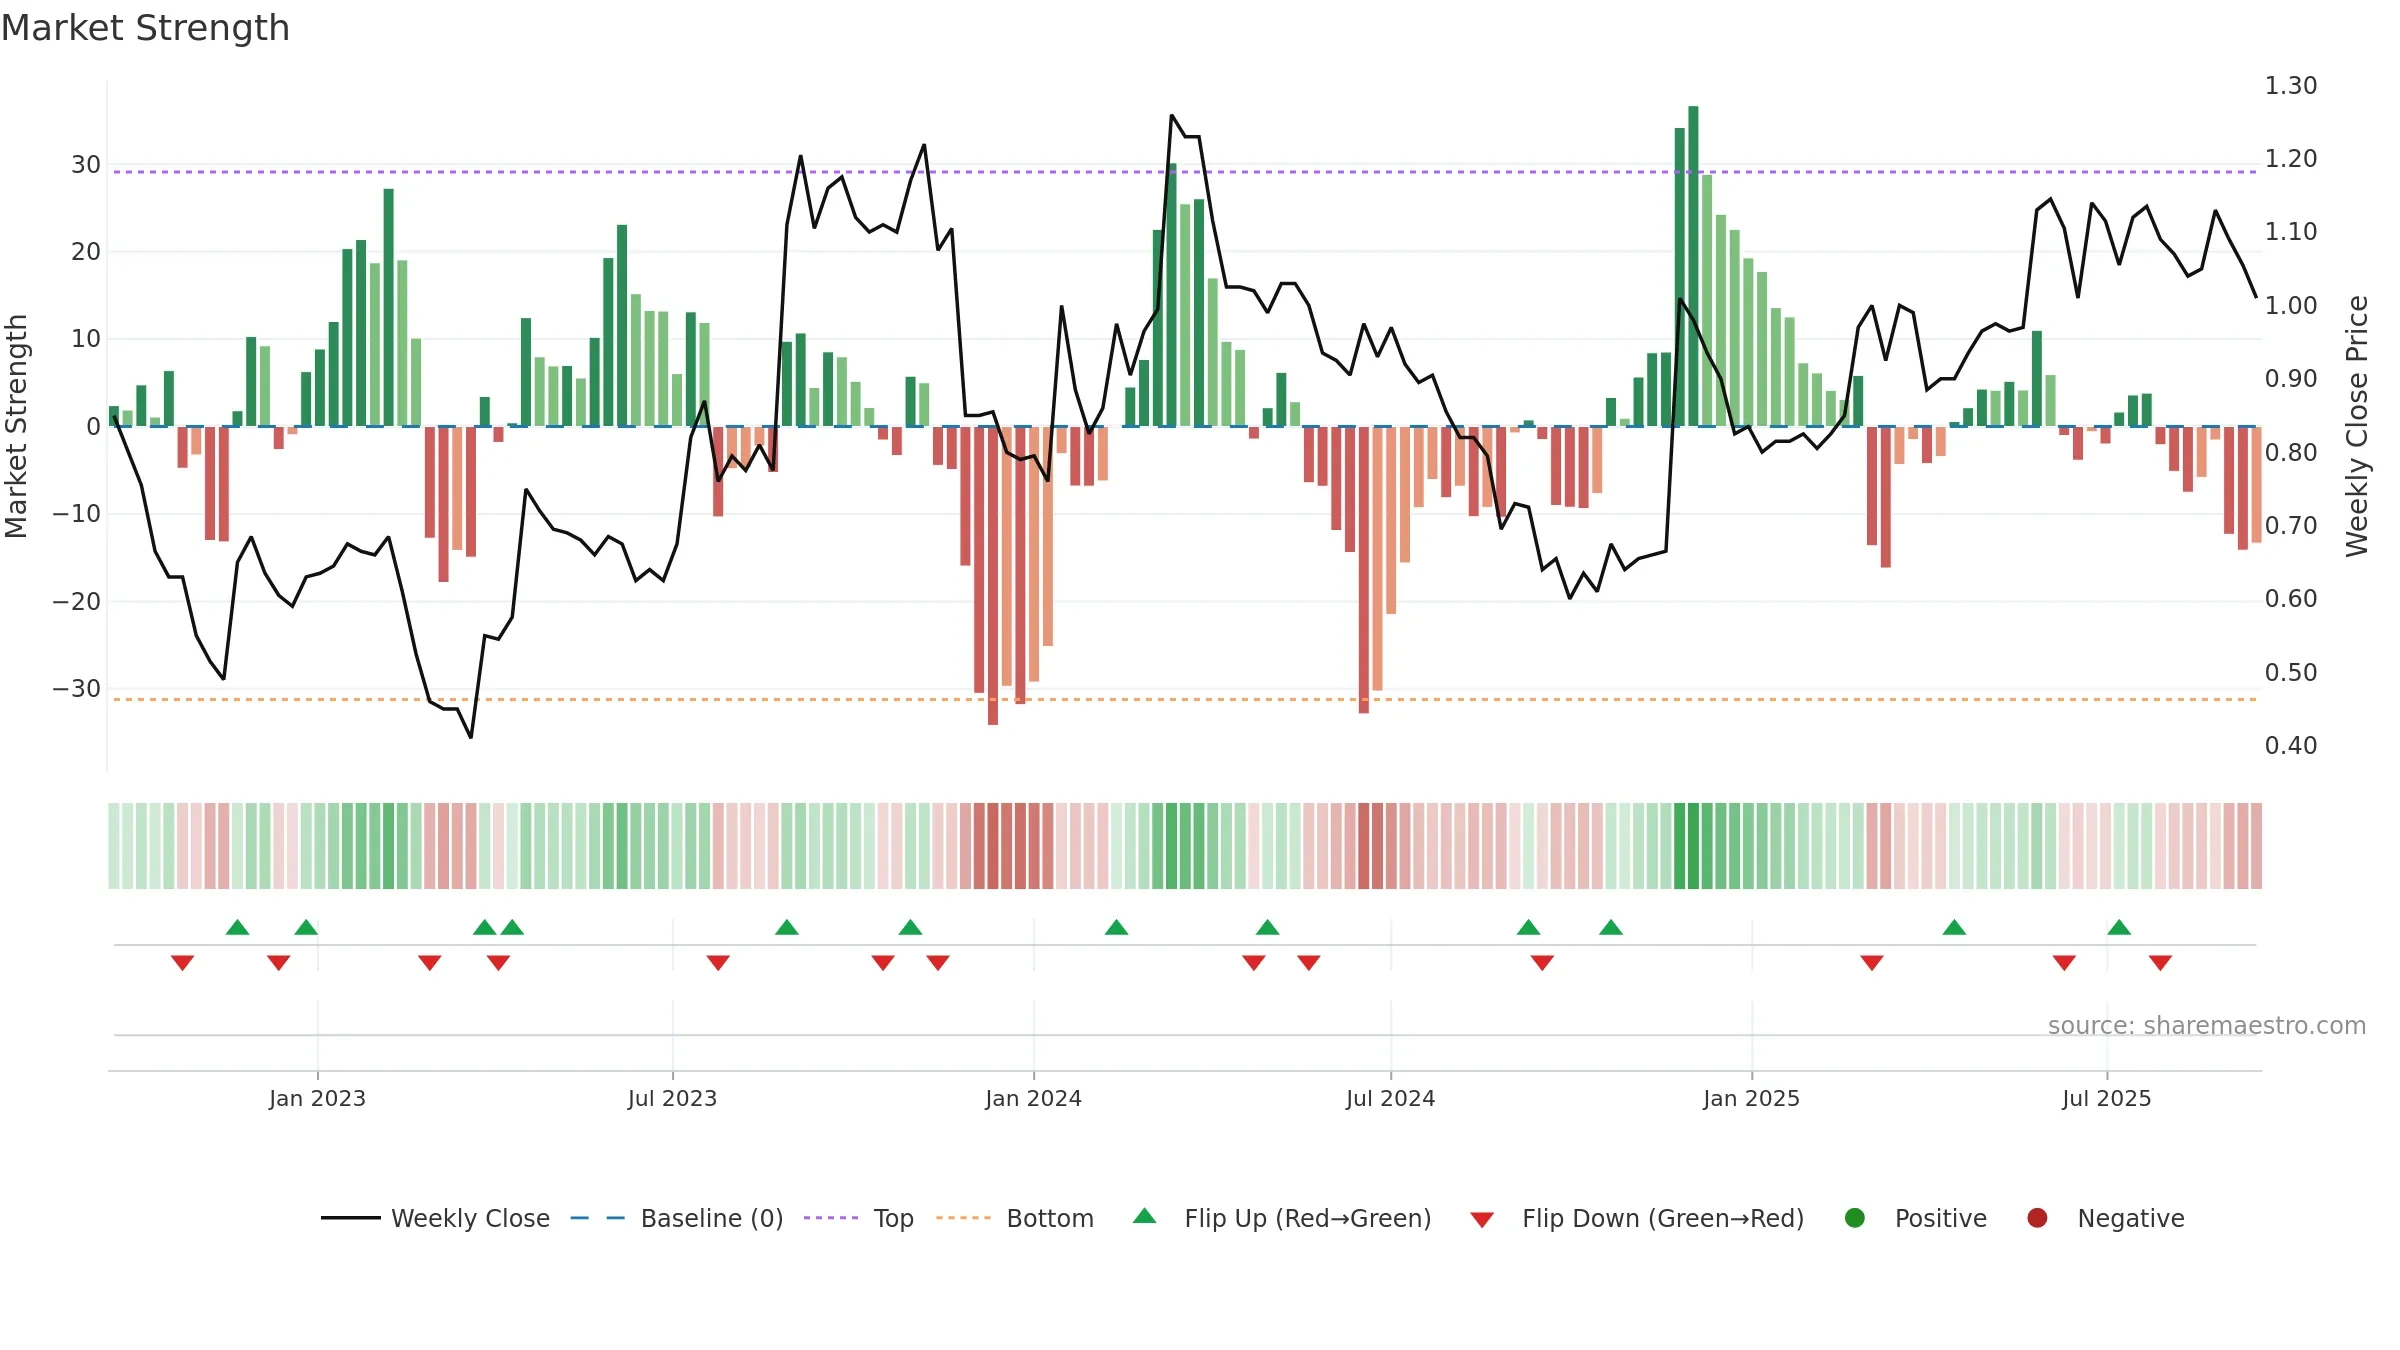Click the Jan 2023 axis label
This screenshot has width=2400, height=1350.
click(x=317, y=1098)
